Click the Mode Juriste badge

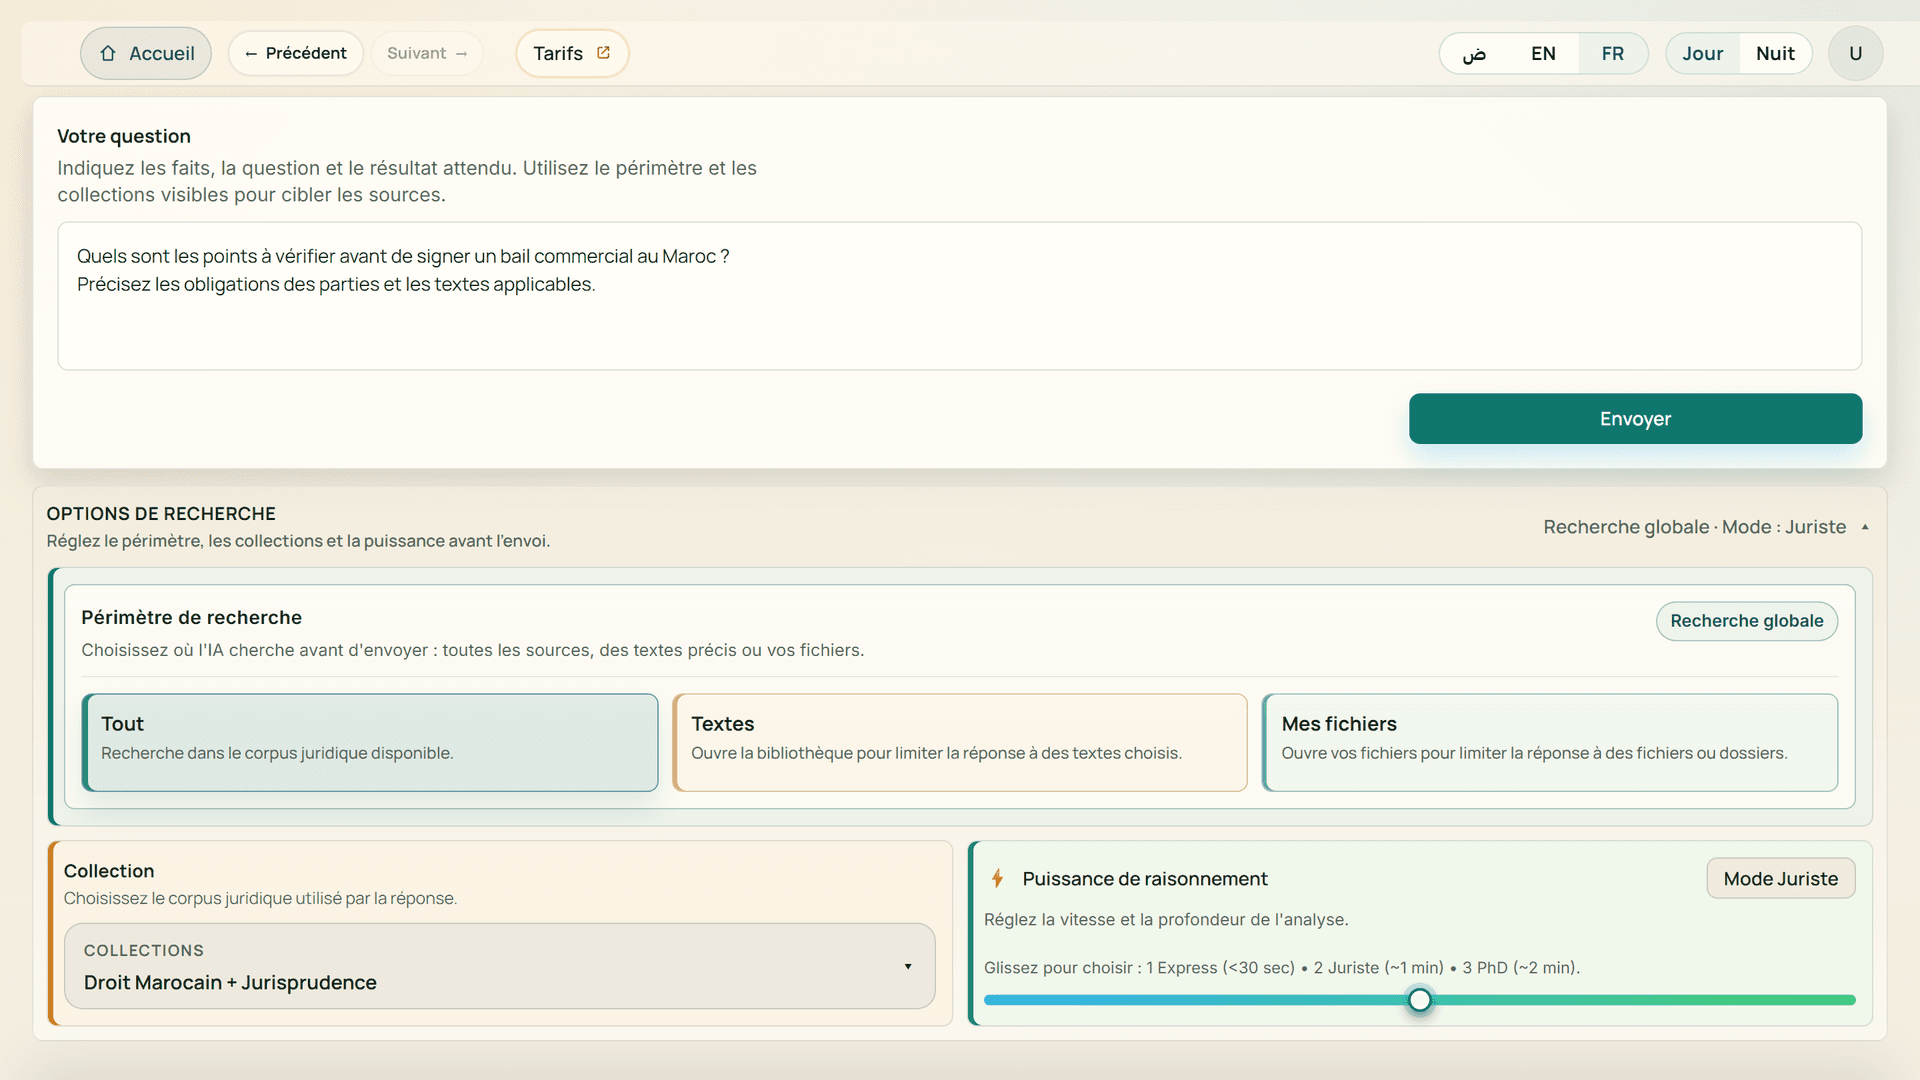tap(1780, 879)
